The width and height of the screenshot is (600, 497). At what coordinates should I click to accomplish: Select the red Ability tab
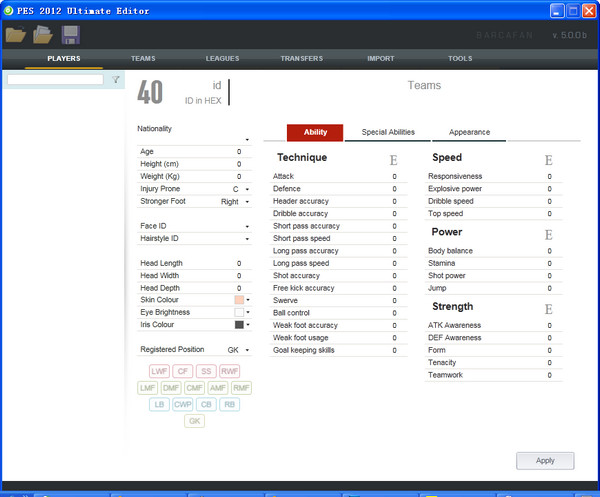[315, 132]
